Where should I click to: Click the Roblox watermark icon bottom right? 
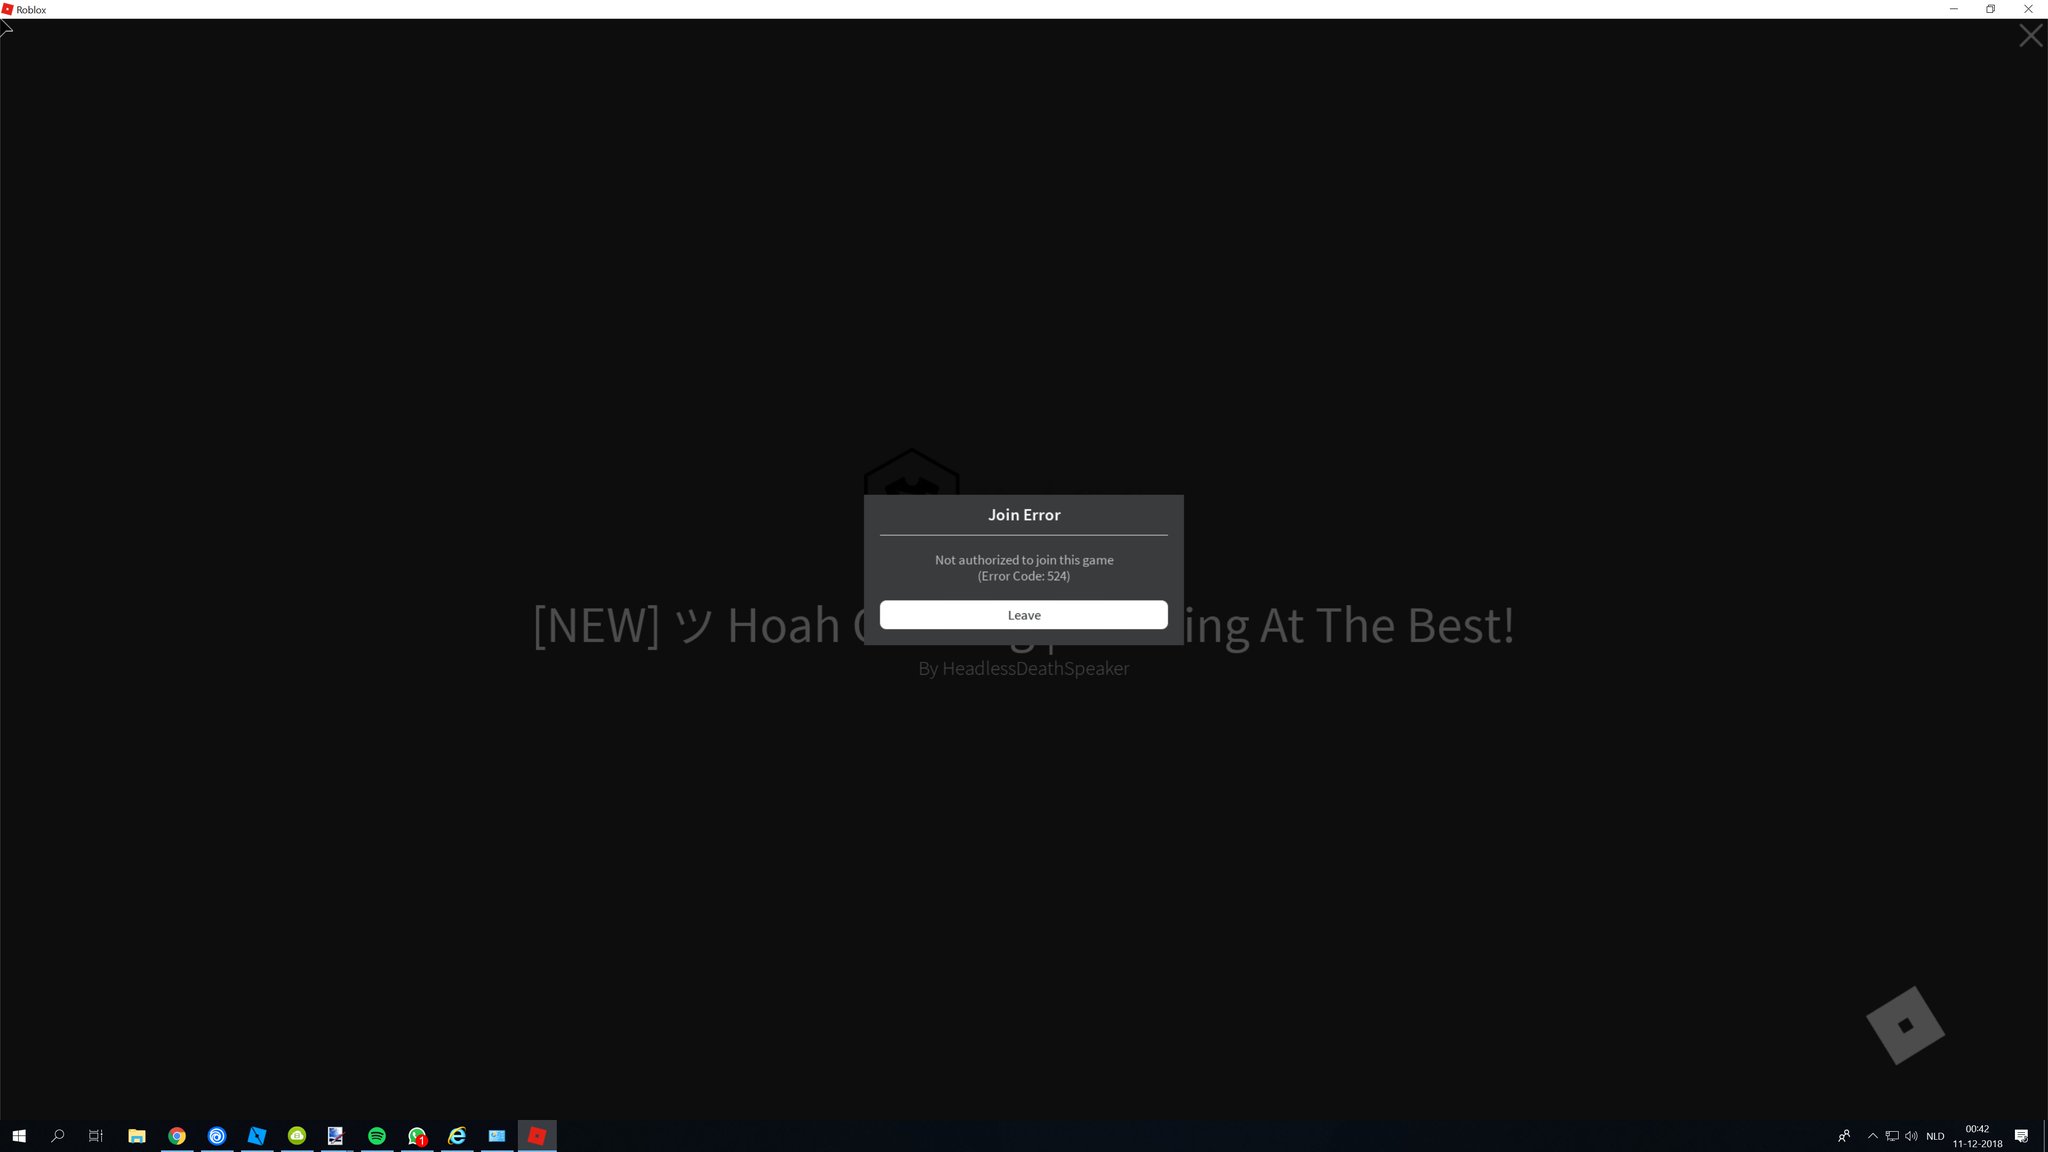click(x=1903, y=1024)
